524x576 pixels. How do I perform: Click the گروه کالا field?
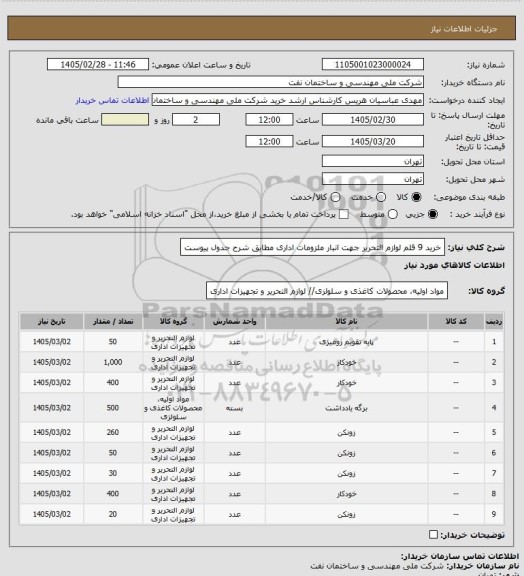(x=327, y=291)
